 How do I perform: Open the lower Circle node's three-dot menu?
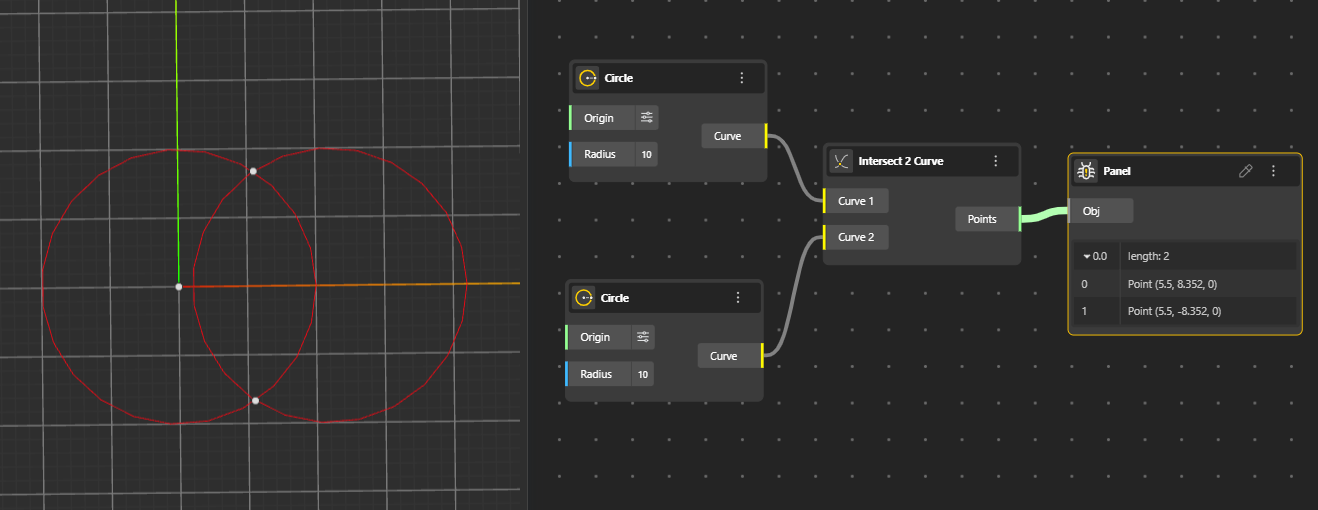pos(737,298)
